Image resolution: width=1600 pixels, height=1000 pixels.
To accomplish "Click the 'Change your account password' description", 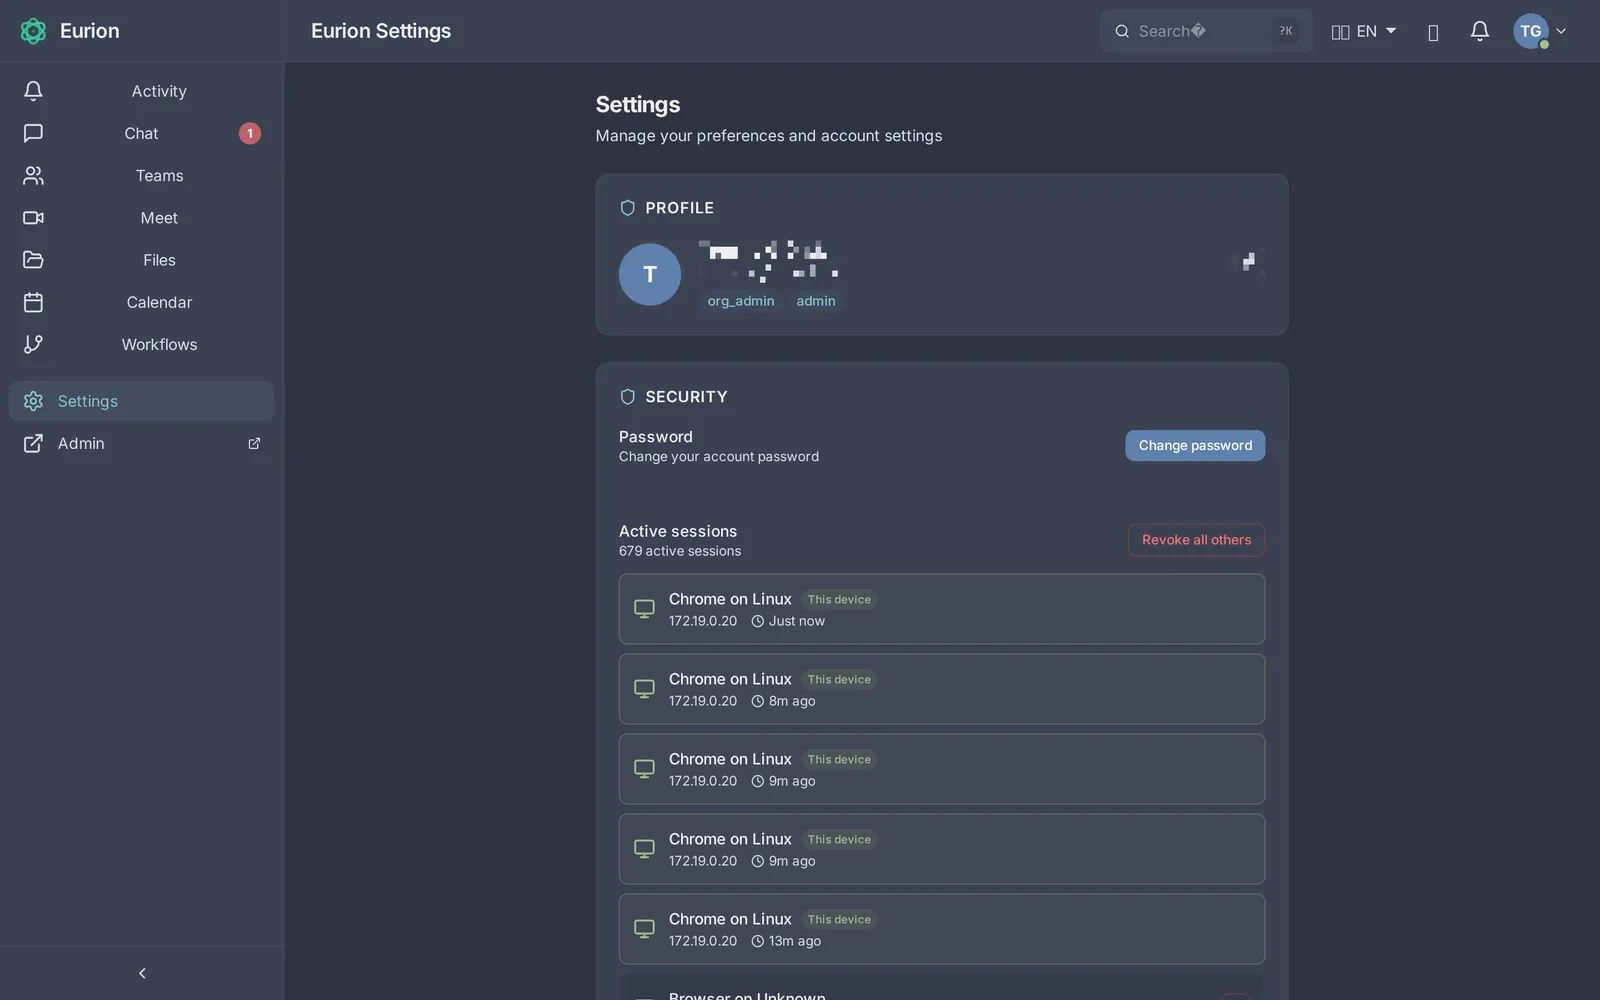I will [719, 457].
